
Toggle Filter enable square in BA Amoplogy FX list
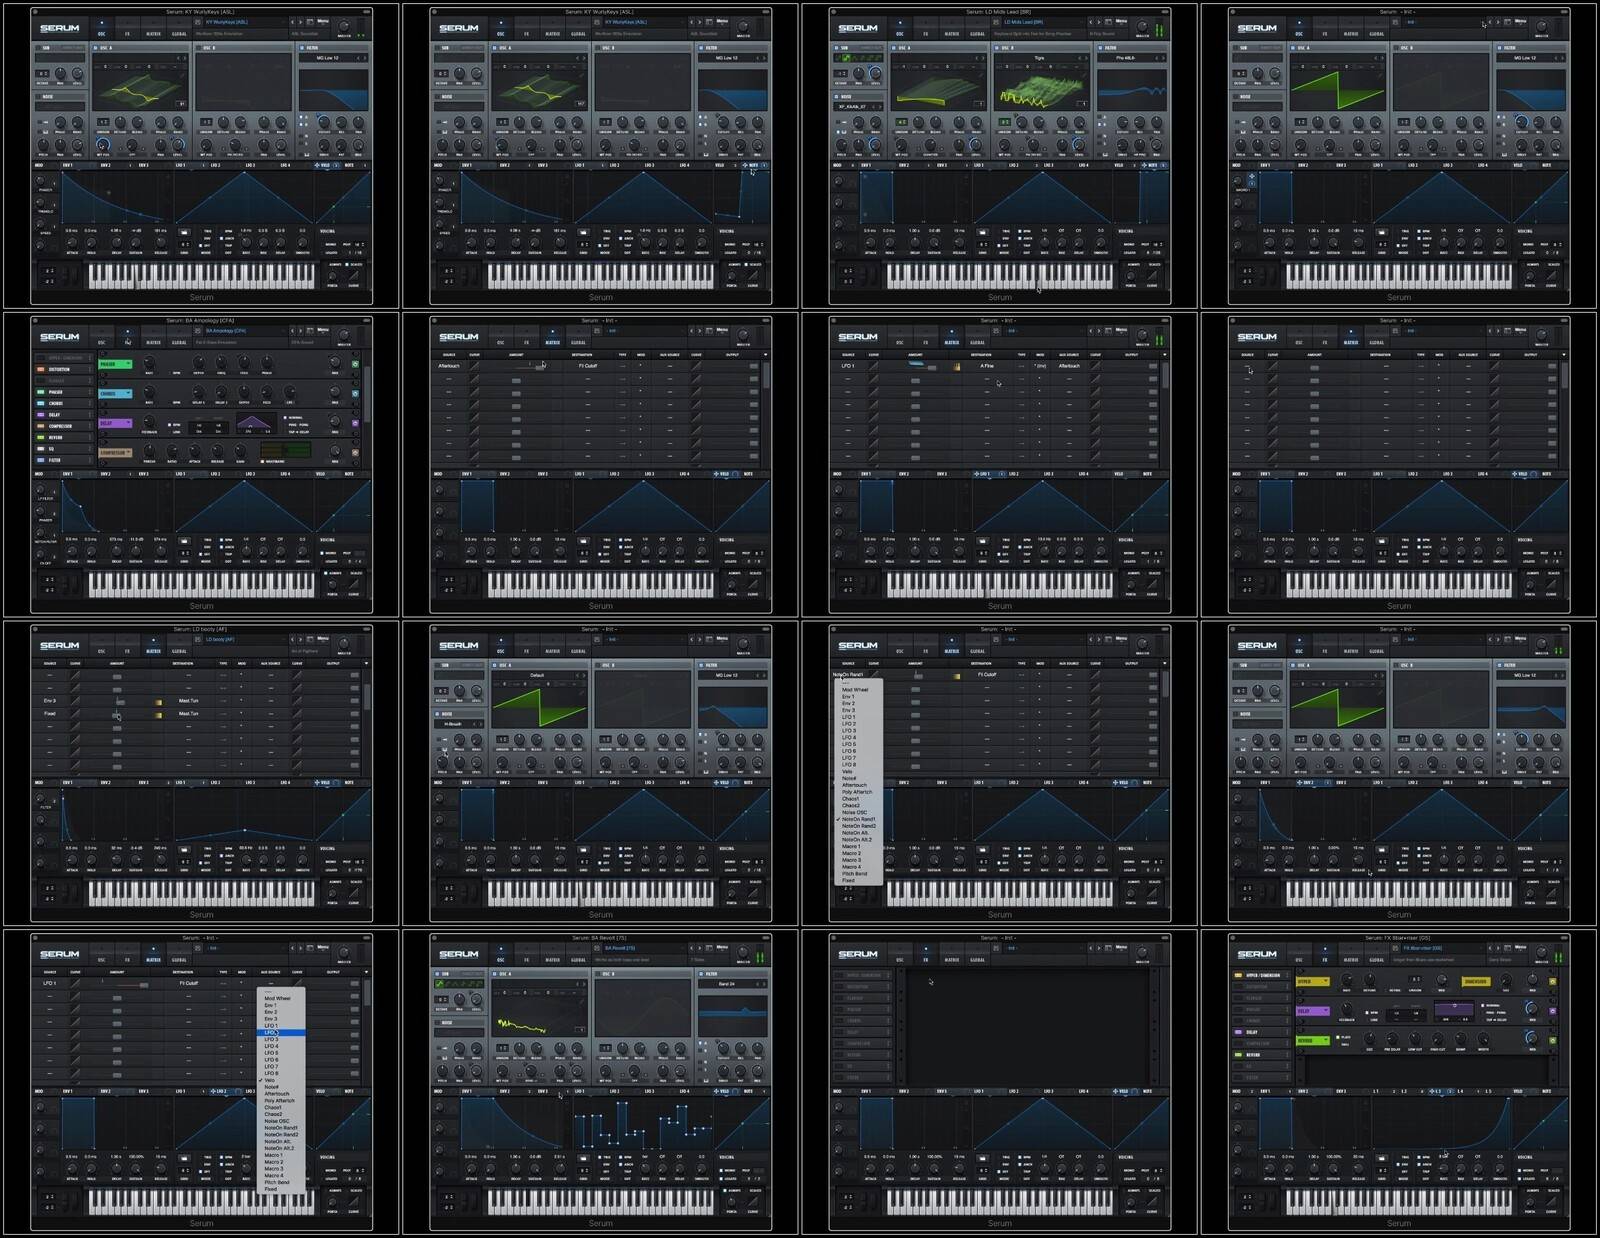(39, 460)
